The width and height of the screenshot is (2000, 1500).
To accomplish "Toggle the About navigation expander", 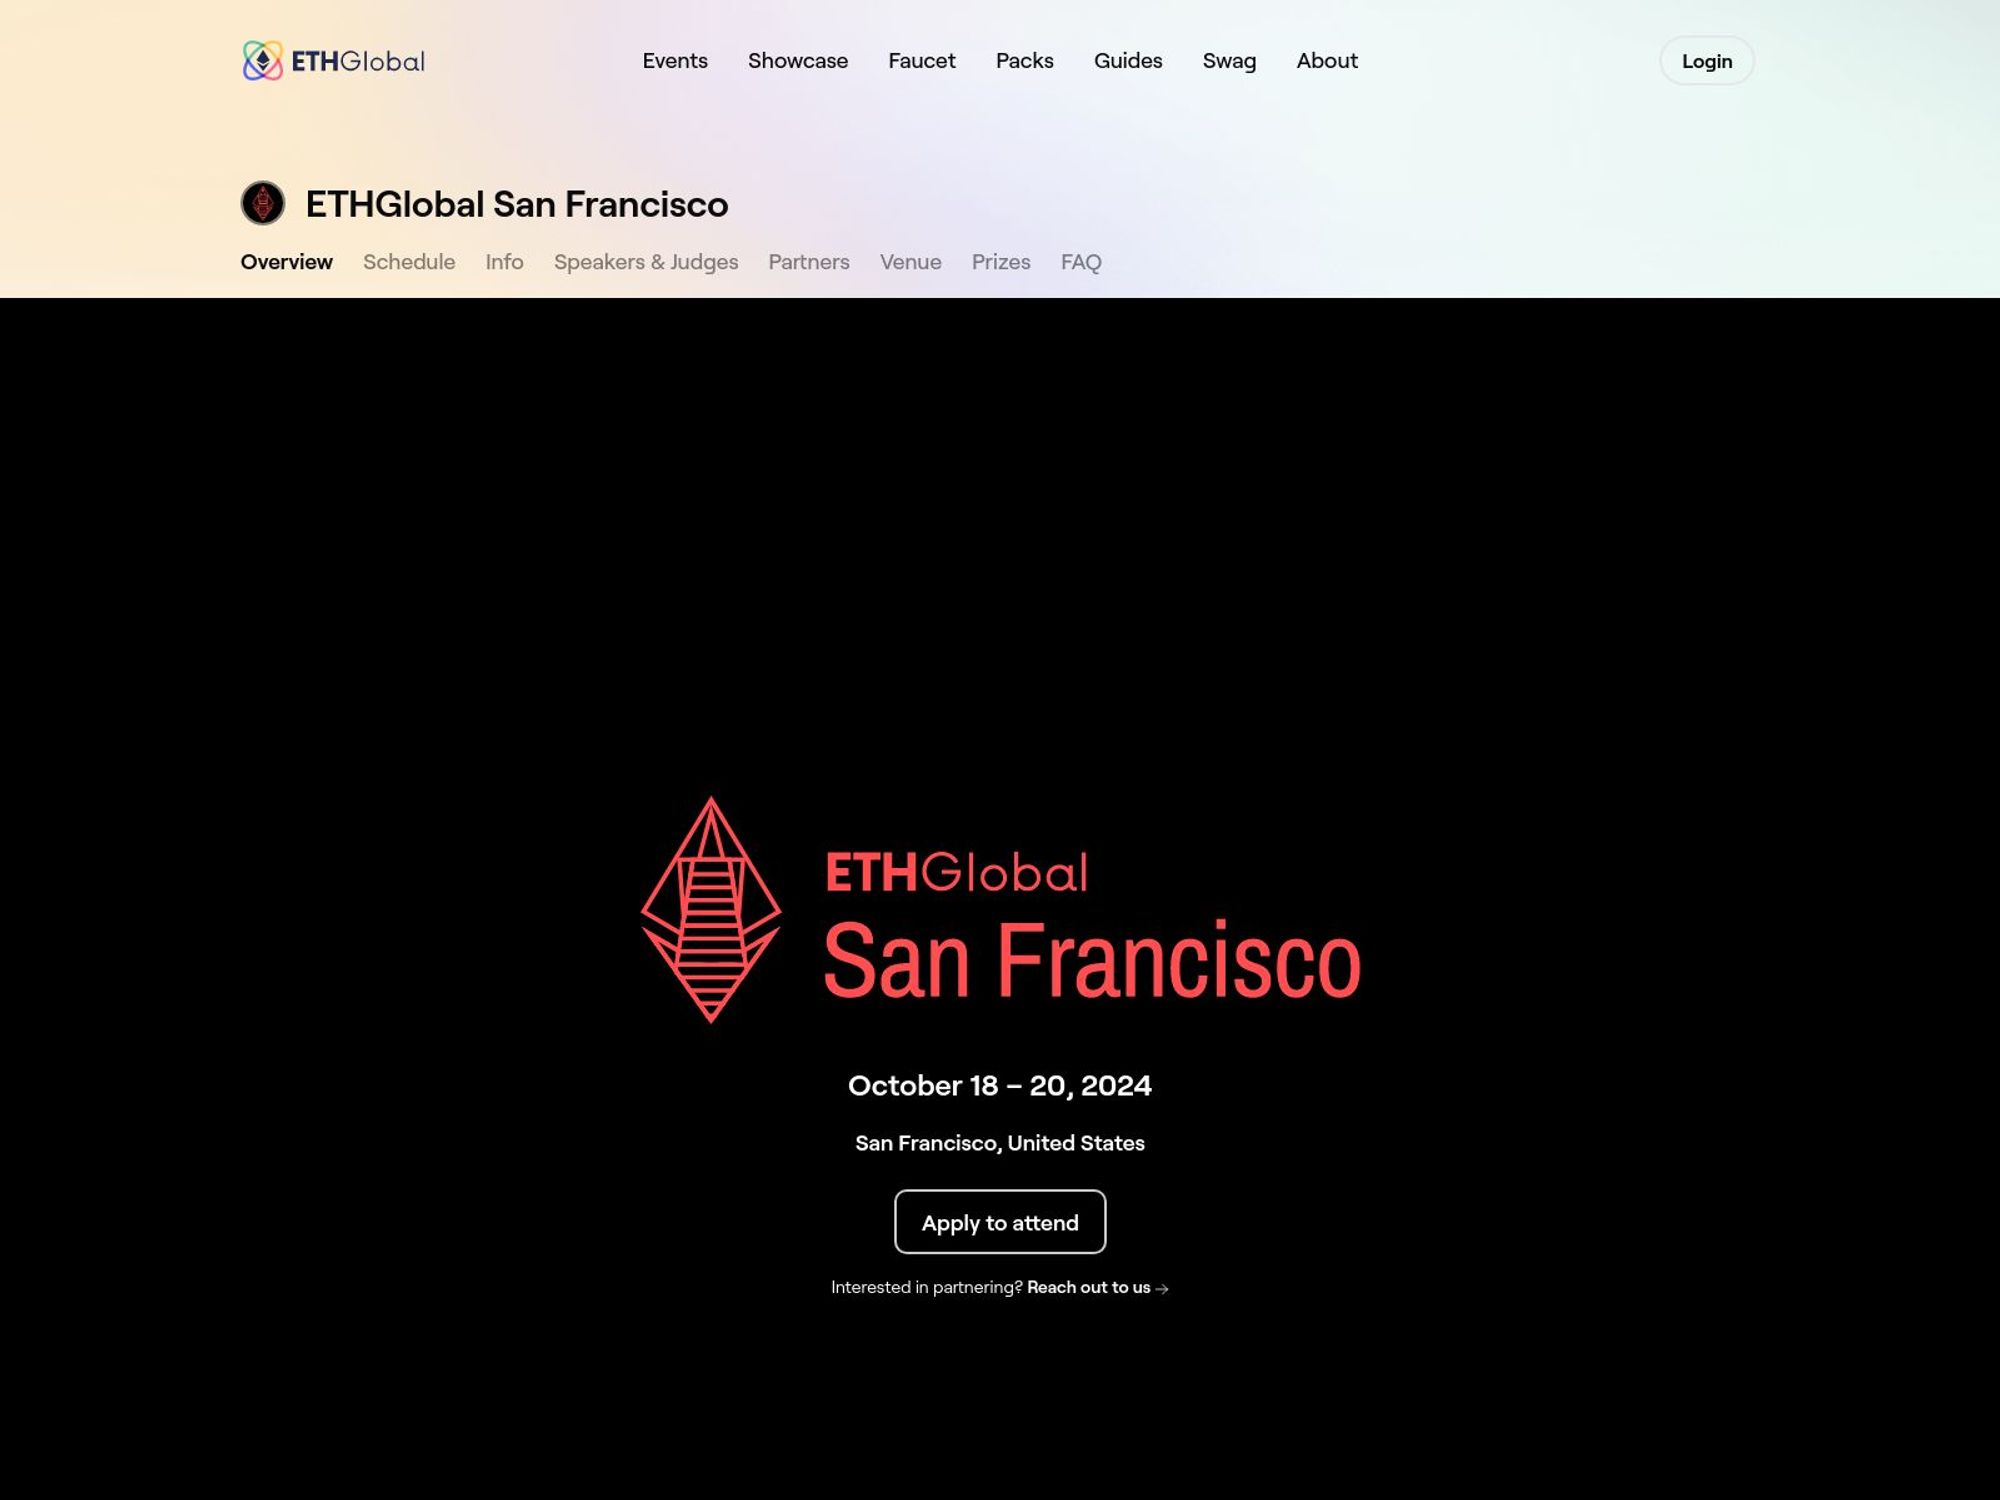I will pyautogui.click(x=1328, y=60).
